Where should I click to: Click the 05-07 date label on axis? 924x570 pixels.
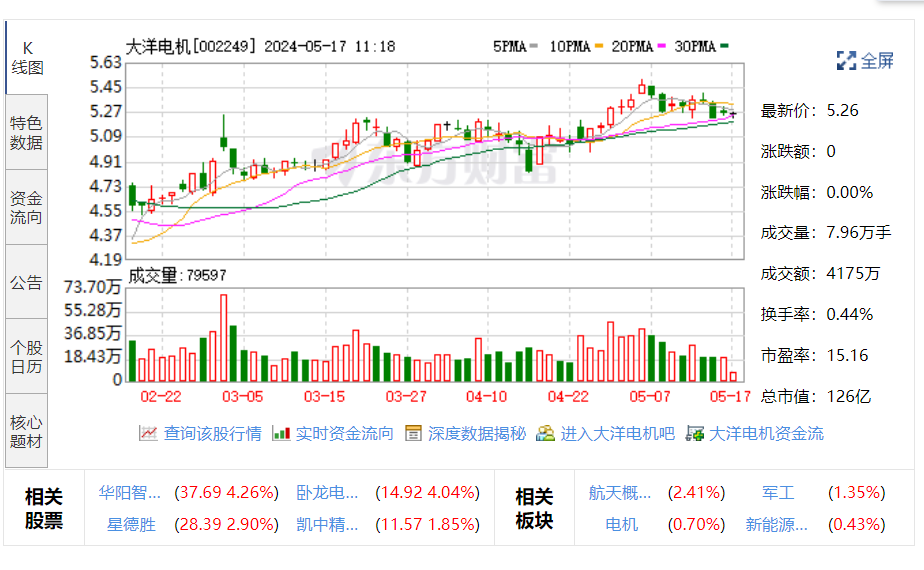(649, 397)
